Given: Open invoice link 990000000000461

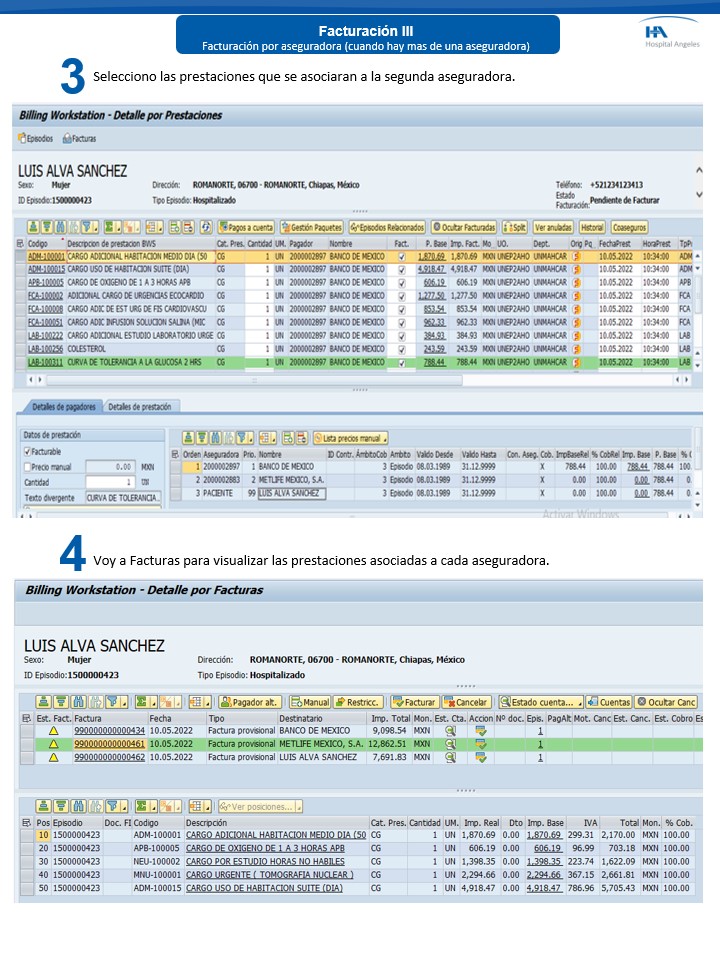Looking at the screenshot, I should (x=109, y=744).
